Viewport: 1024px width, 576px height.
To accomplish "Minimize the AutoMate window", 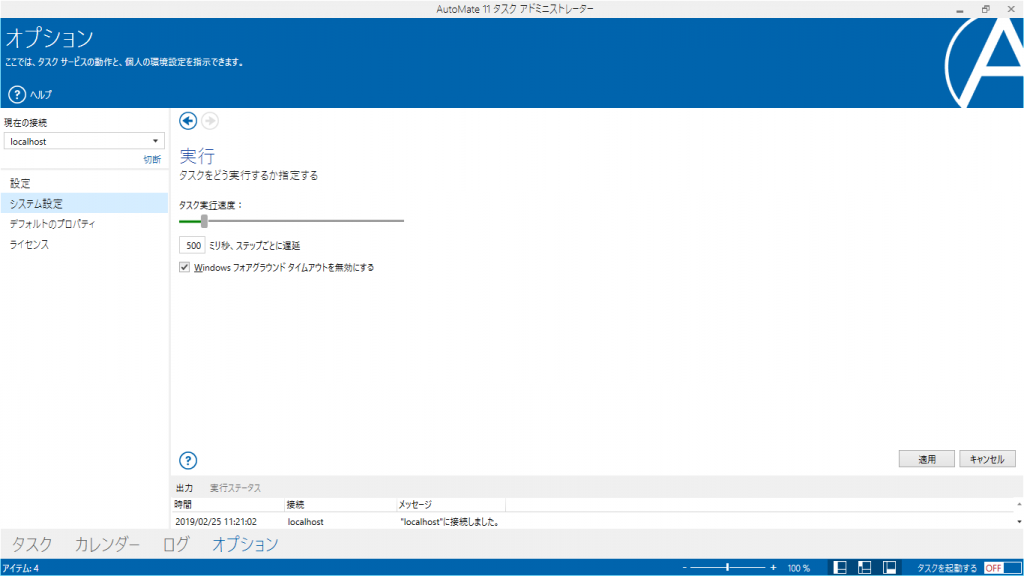I will [x=960, y=9].
